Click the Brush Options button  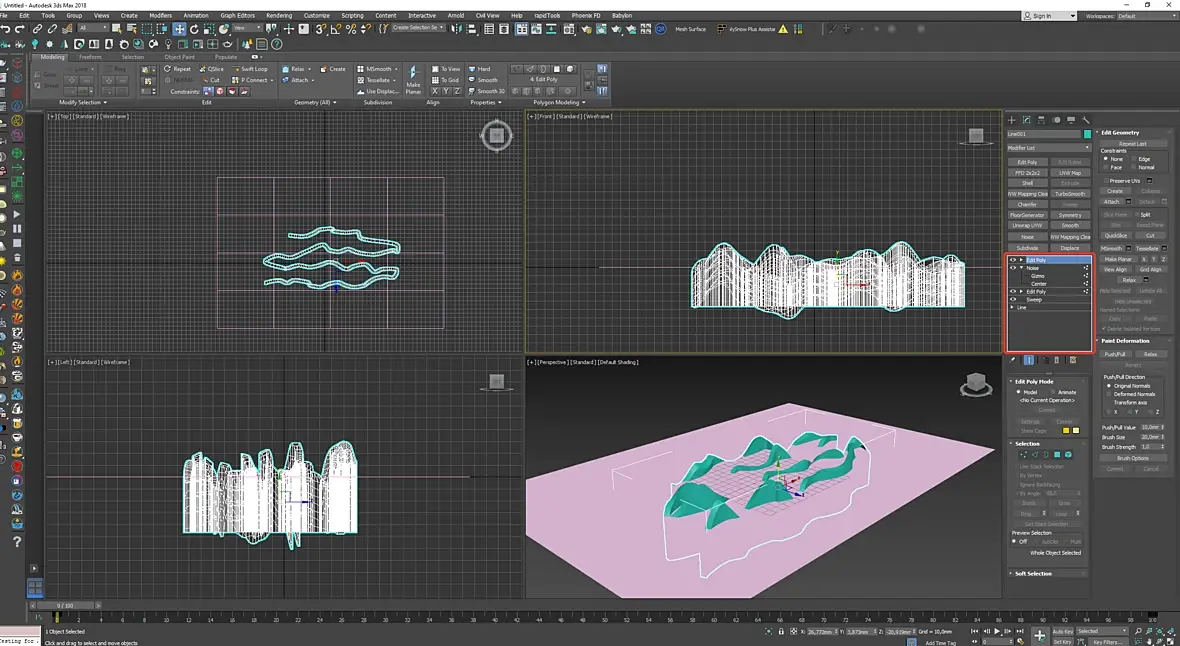coord(1133,458)
